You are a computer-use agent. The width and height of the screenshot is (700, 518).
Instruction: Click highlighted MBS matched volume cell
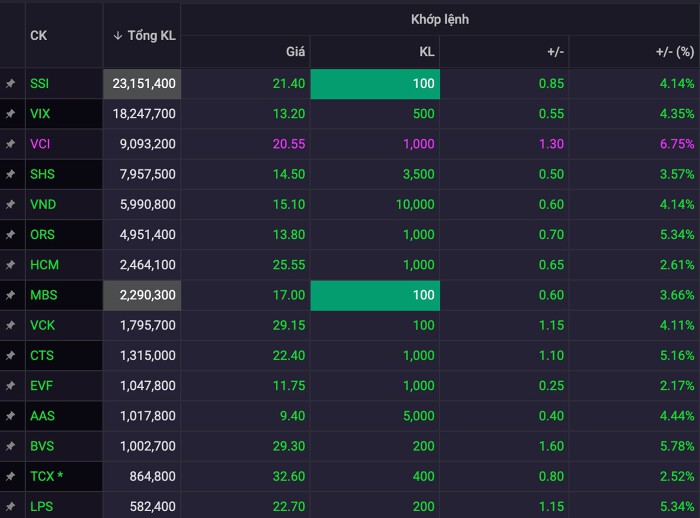[x=375, y=295]
